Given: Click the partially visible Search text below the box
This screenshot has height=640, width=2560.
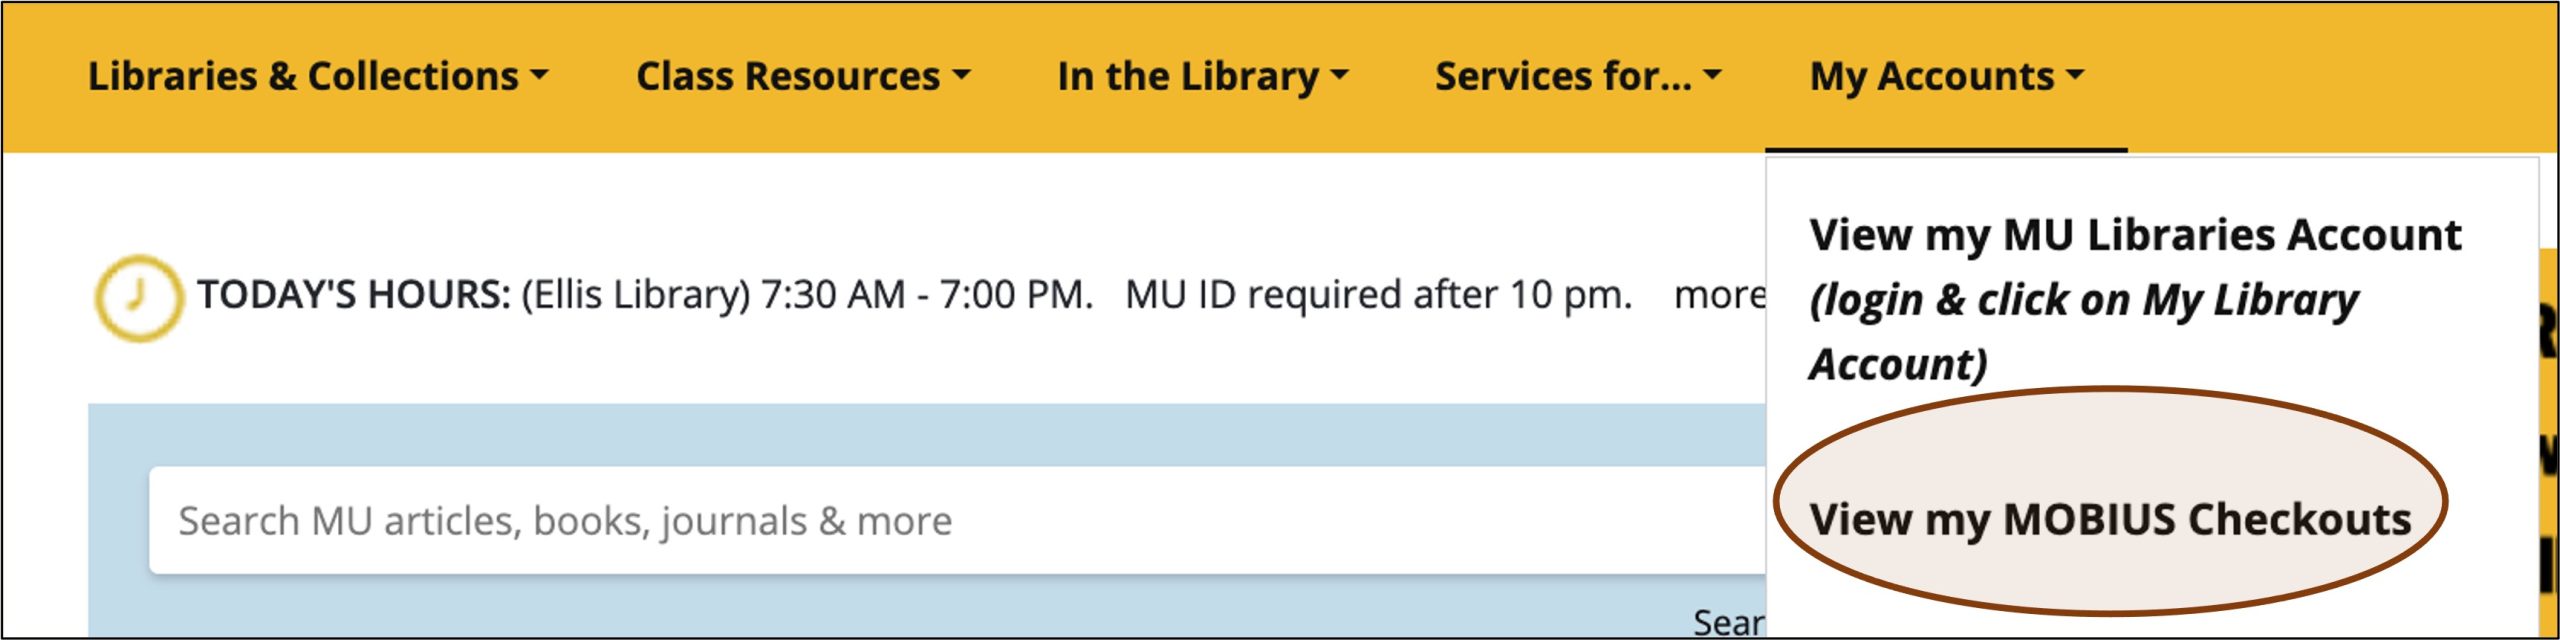Looking at the screenshot, I should pyautogui.click(x=1728, y=622).
